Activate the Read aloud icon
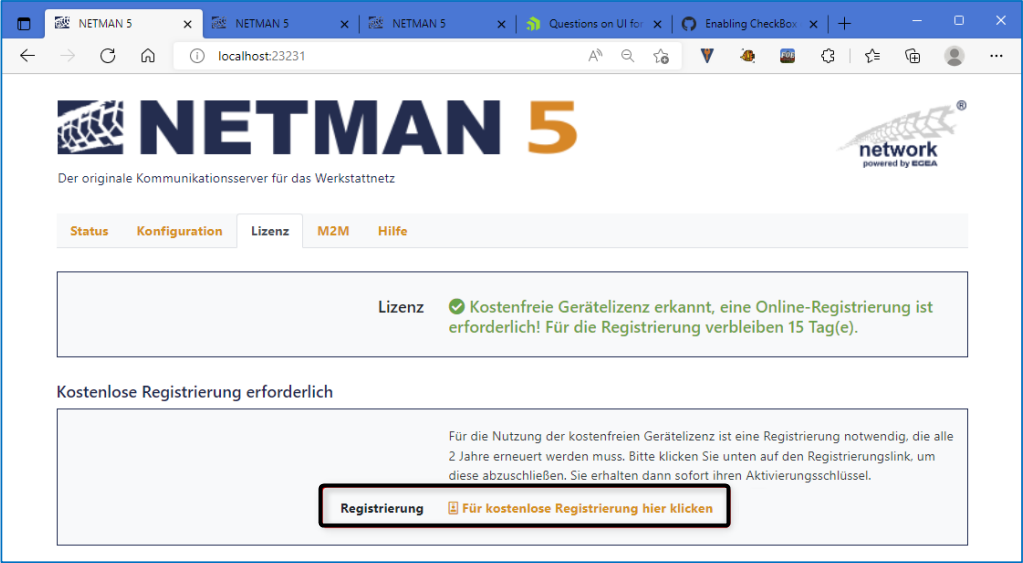This screenshot has height=563, width=1023. 594,56
